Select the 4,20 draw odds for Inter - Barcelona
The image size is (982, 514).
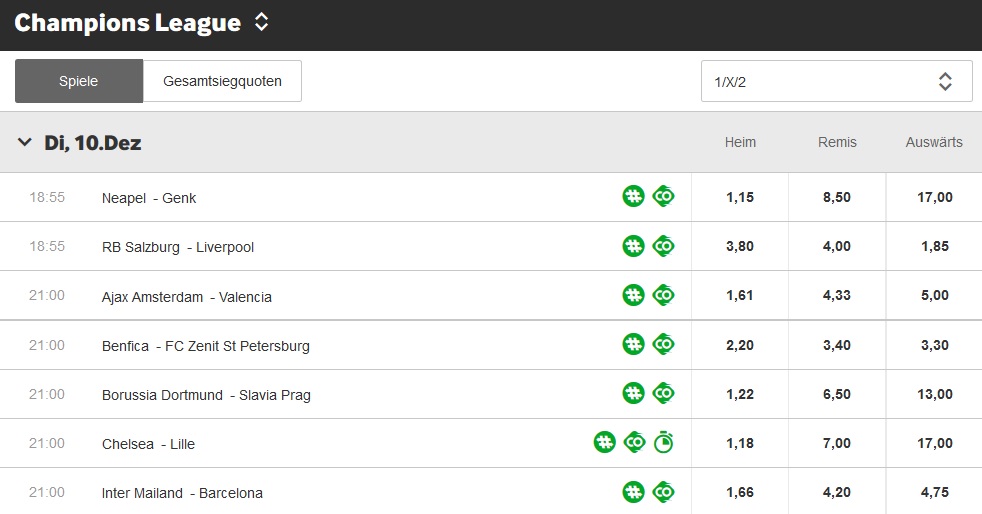pyautogui.click(x=837, y=492)
